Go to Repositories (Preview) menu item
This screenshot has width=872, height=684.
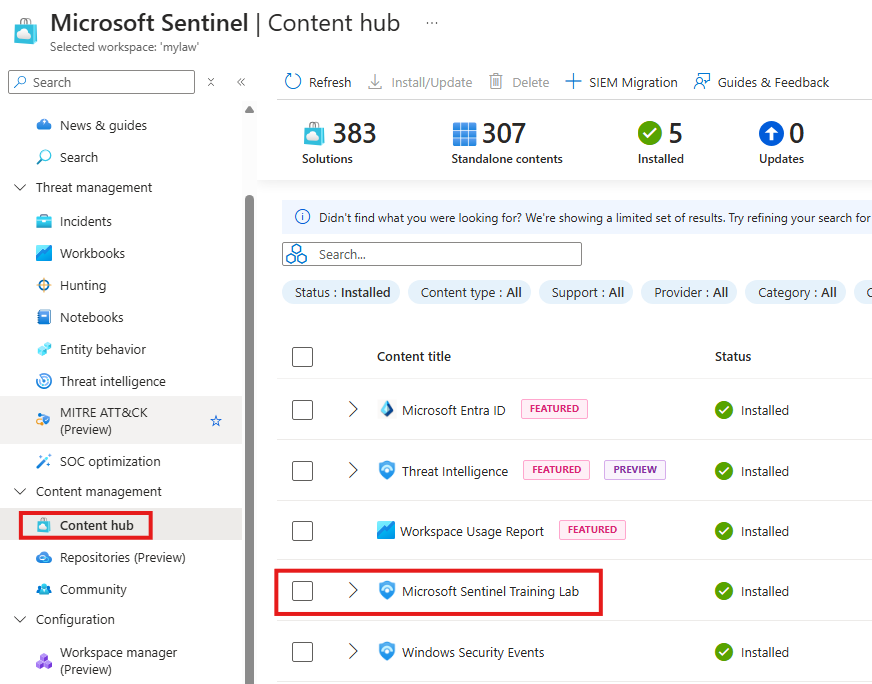pyautogui.click(x=121, y=557)
